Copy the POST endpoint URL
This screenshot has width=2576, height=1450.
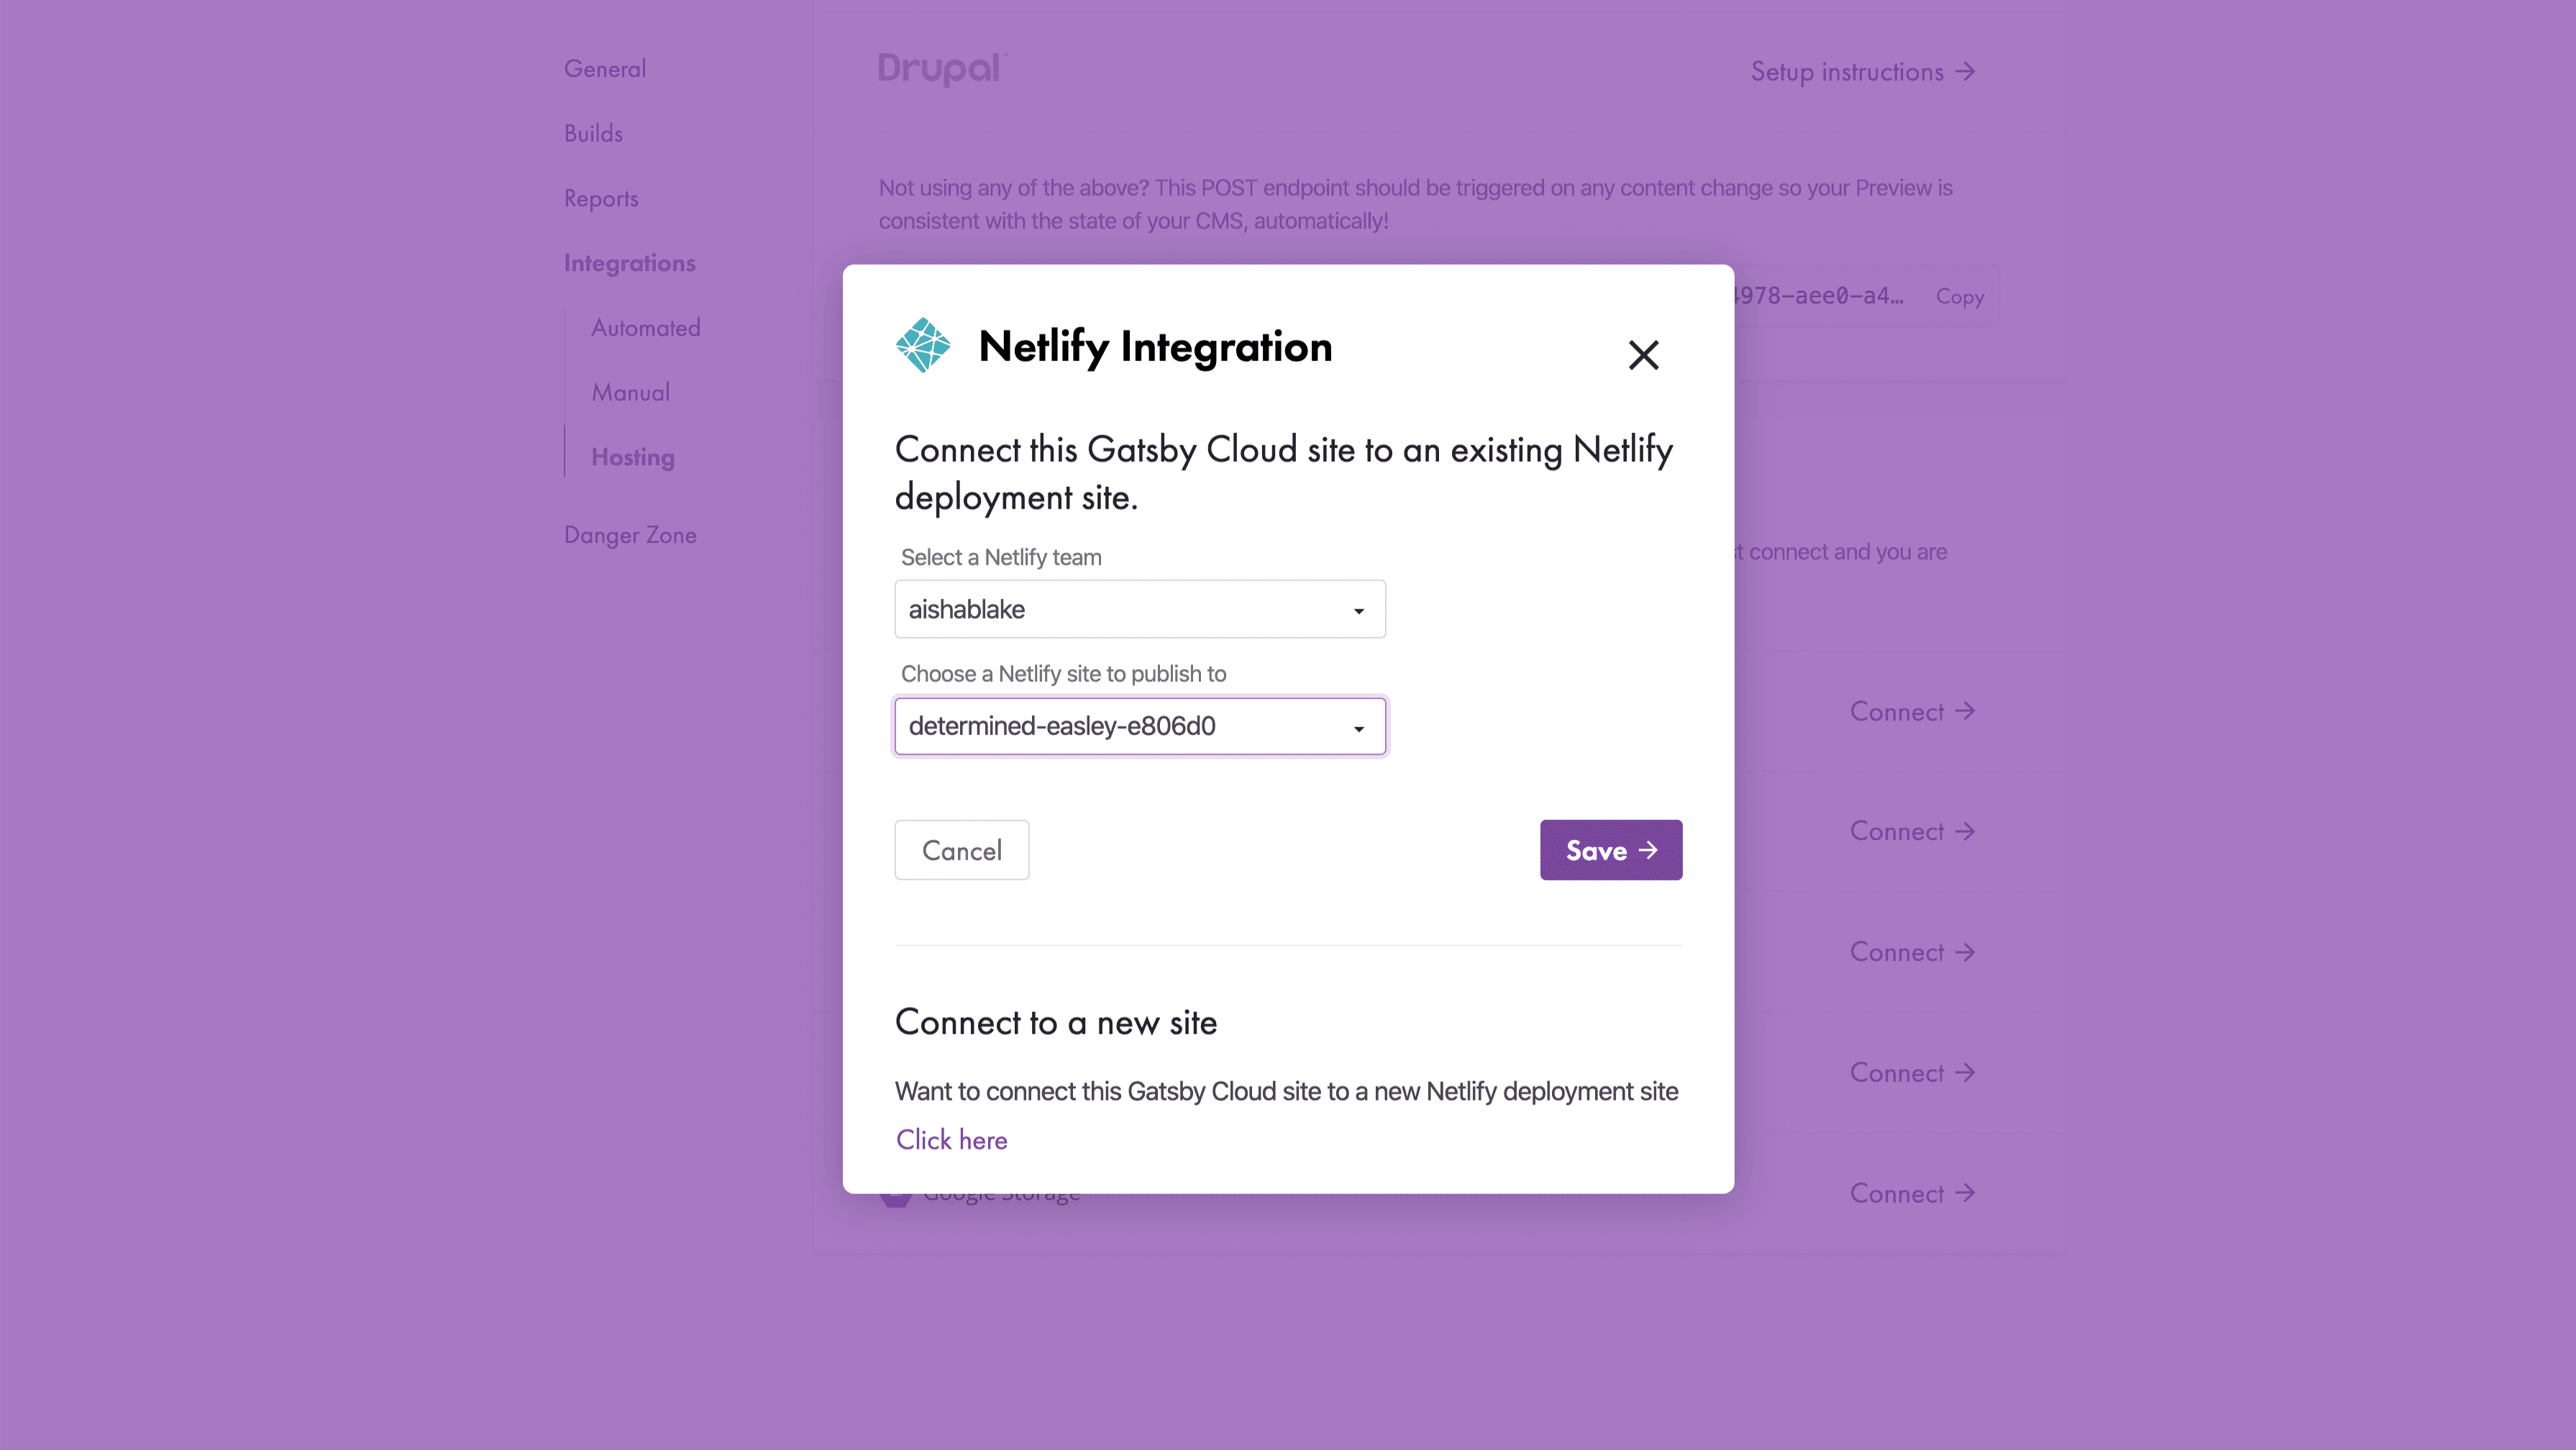1959,296
